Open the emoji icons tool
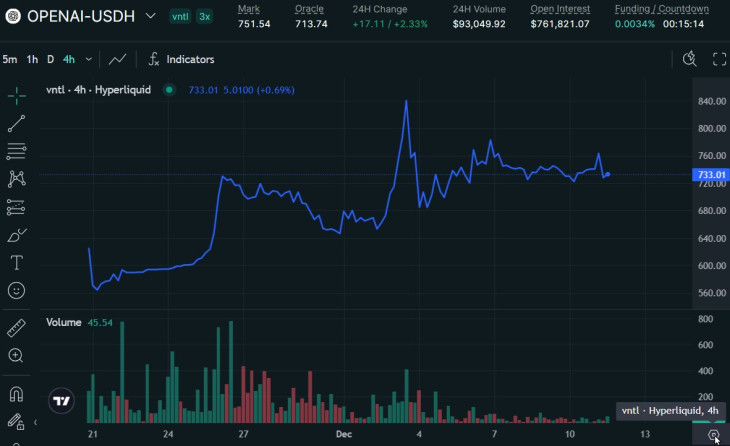The width and height of the screenshot is (730, 446). click(x=17, y=291)
